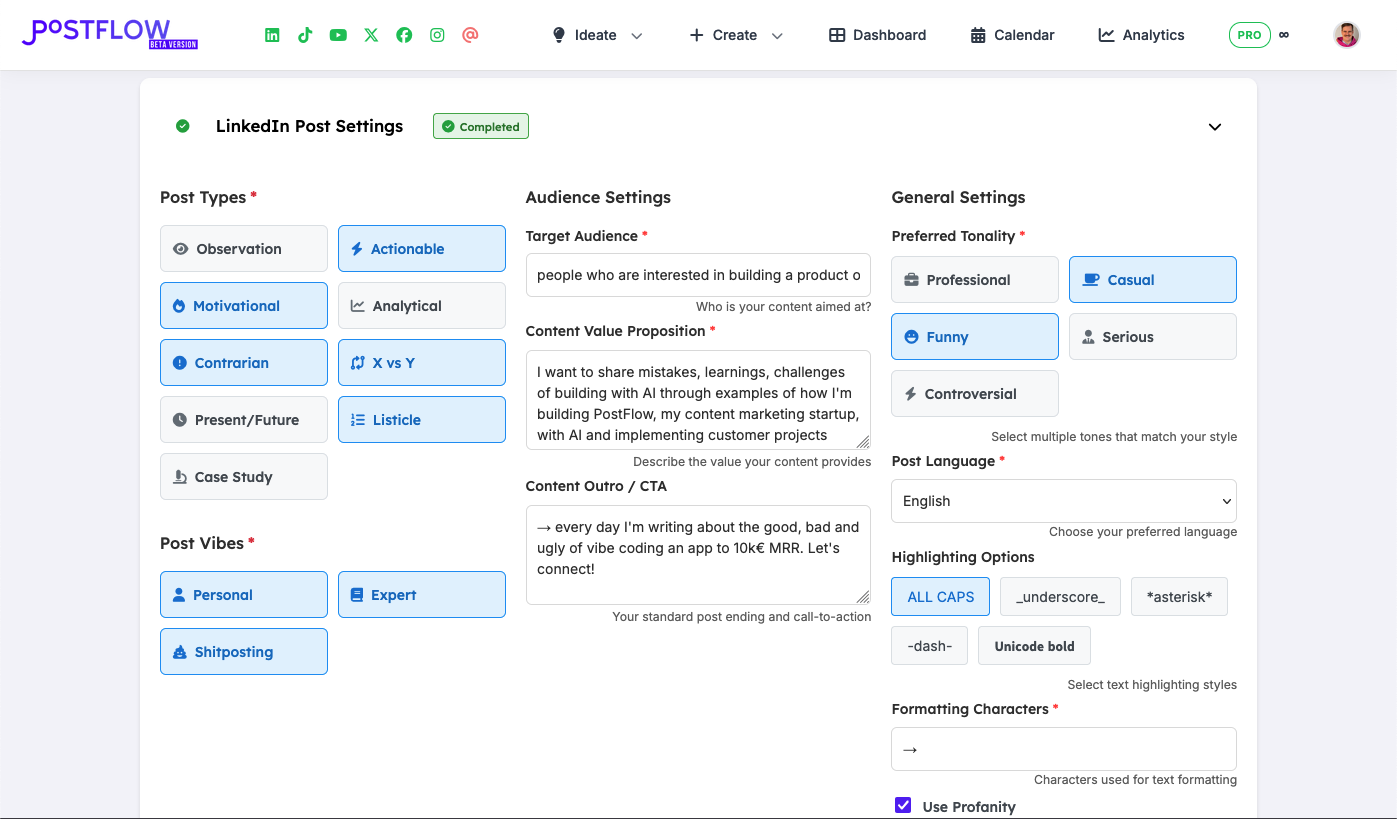Open the Dashboard page

(x=877, y=35)
